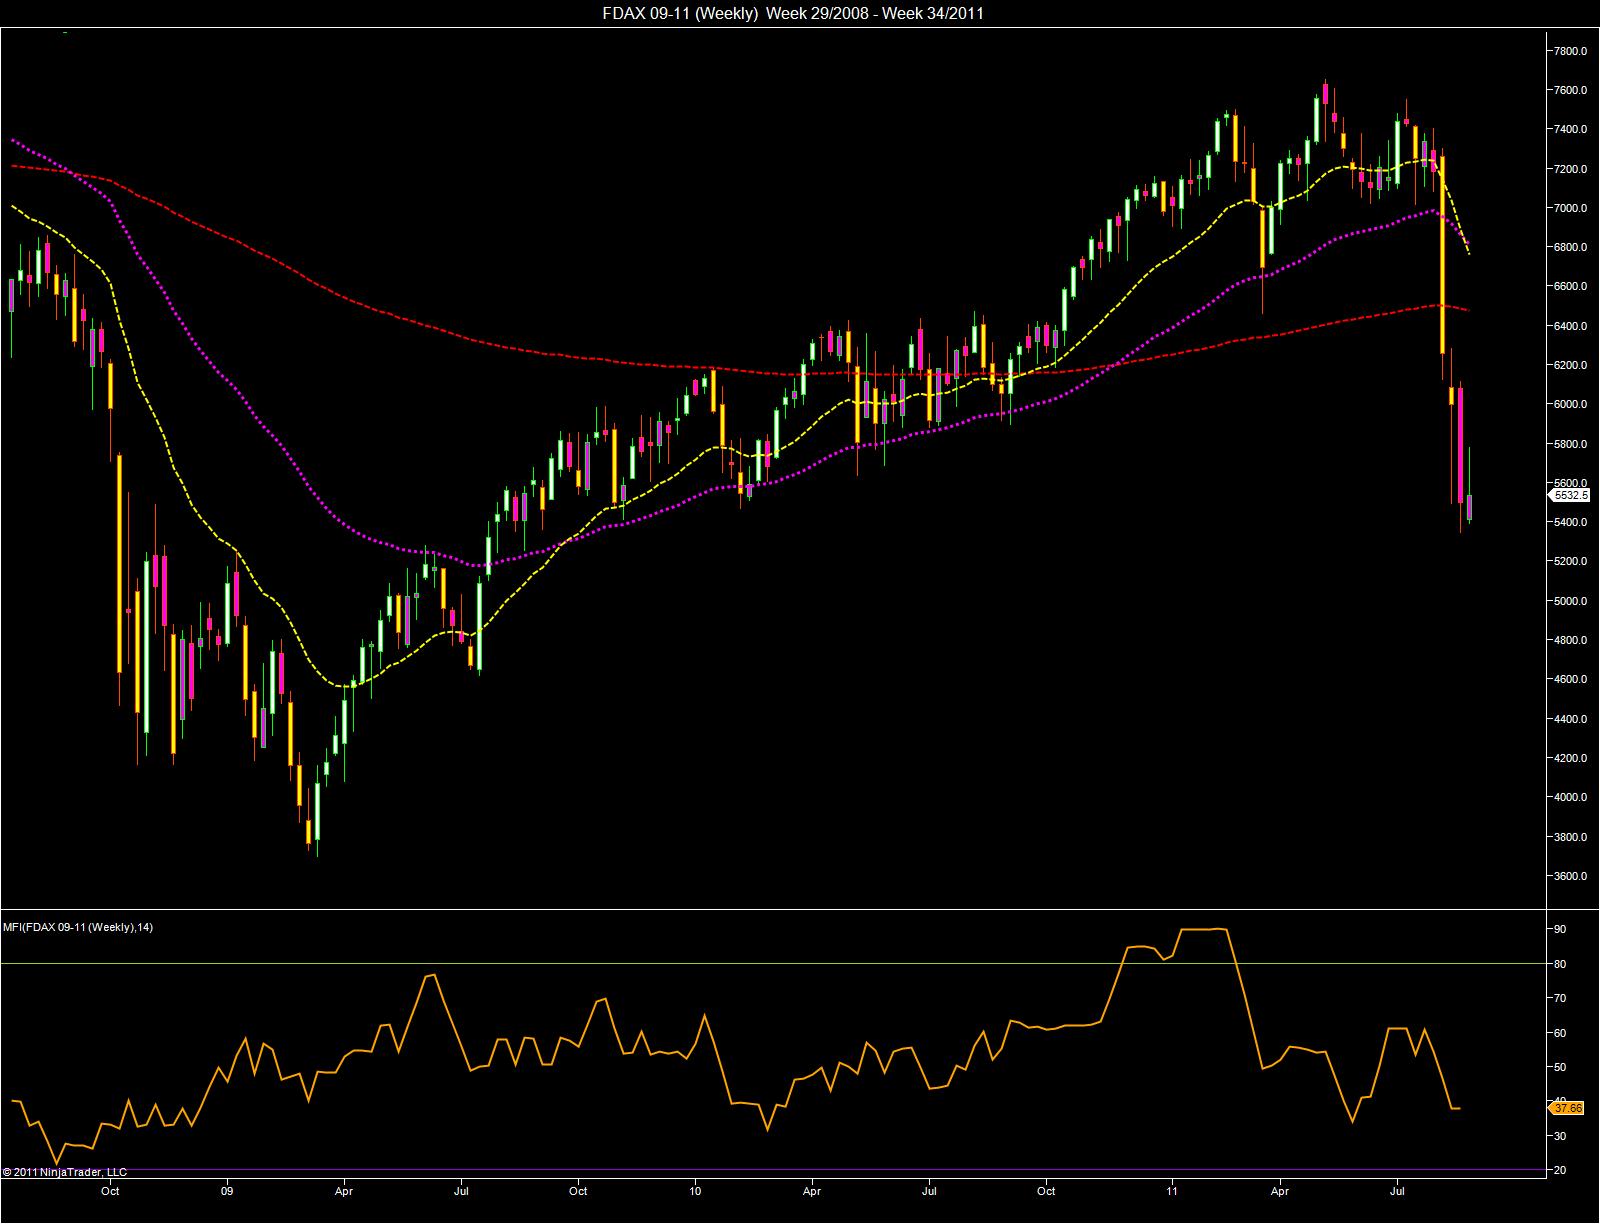Viewport: 1600px width, 1224px height.
Task: Click the 4400.0 price axis label
Action: (x=1571, y=719)
